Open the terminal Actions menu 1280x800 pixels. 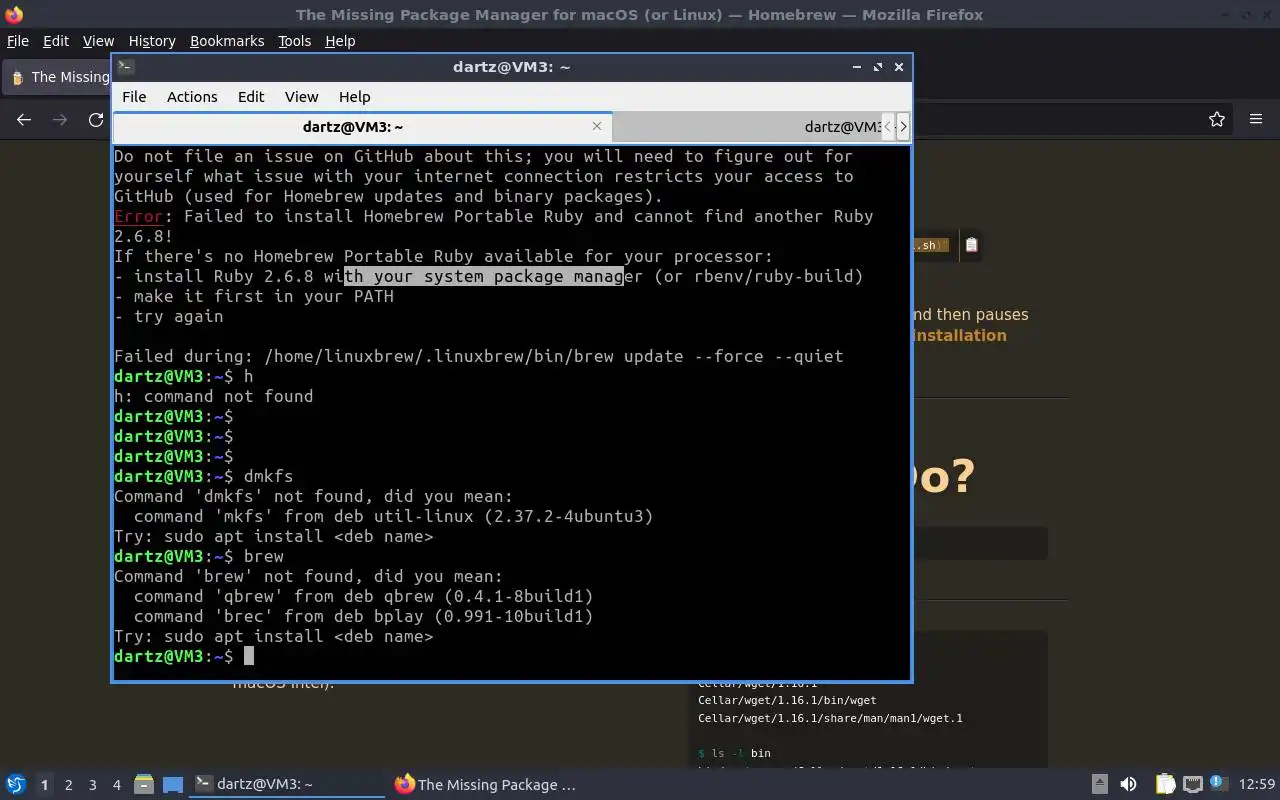(192, 97)
